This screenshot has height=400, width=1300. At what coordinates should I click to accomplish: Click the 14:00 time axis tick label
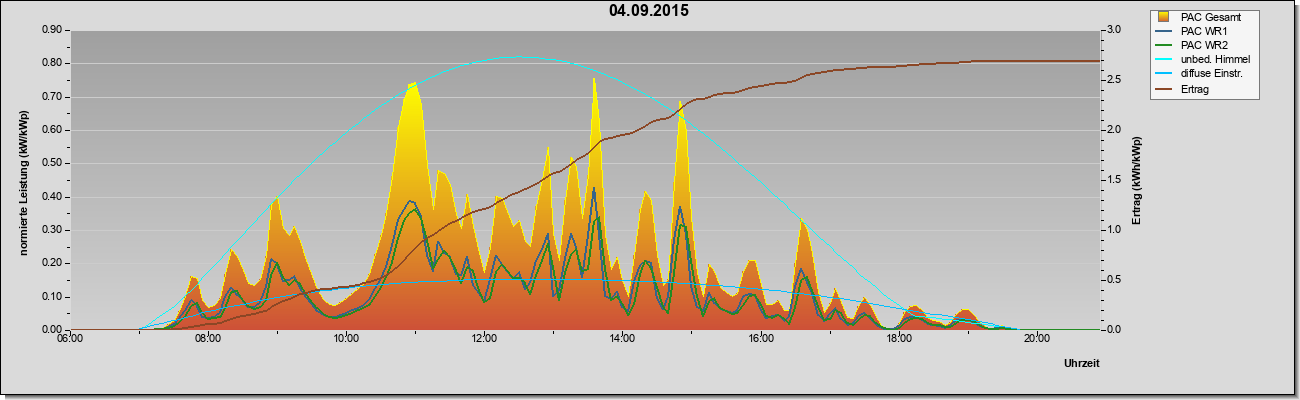[x=622, y=338]
